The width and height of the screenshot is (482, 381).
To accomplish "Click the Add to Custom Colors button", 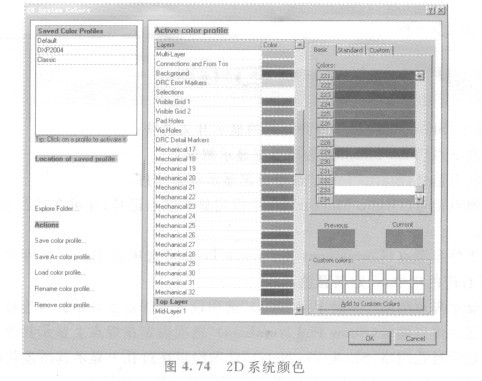I will click(x=370, y=304).
